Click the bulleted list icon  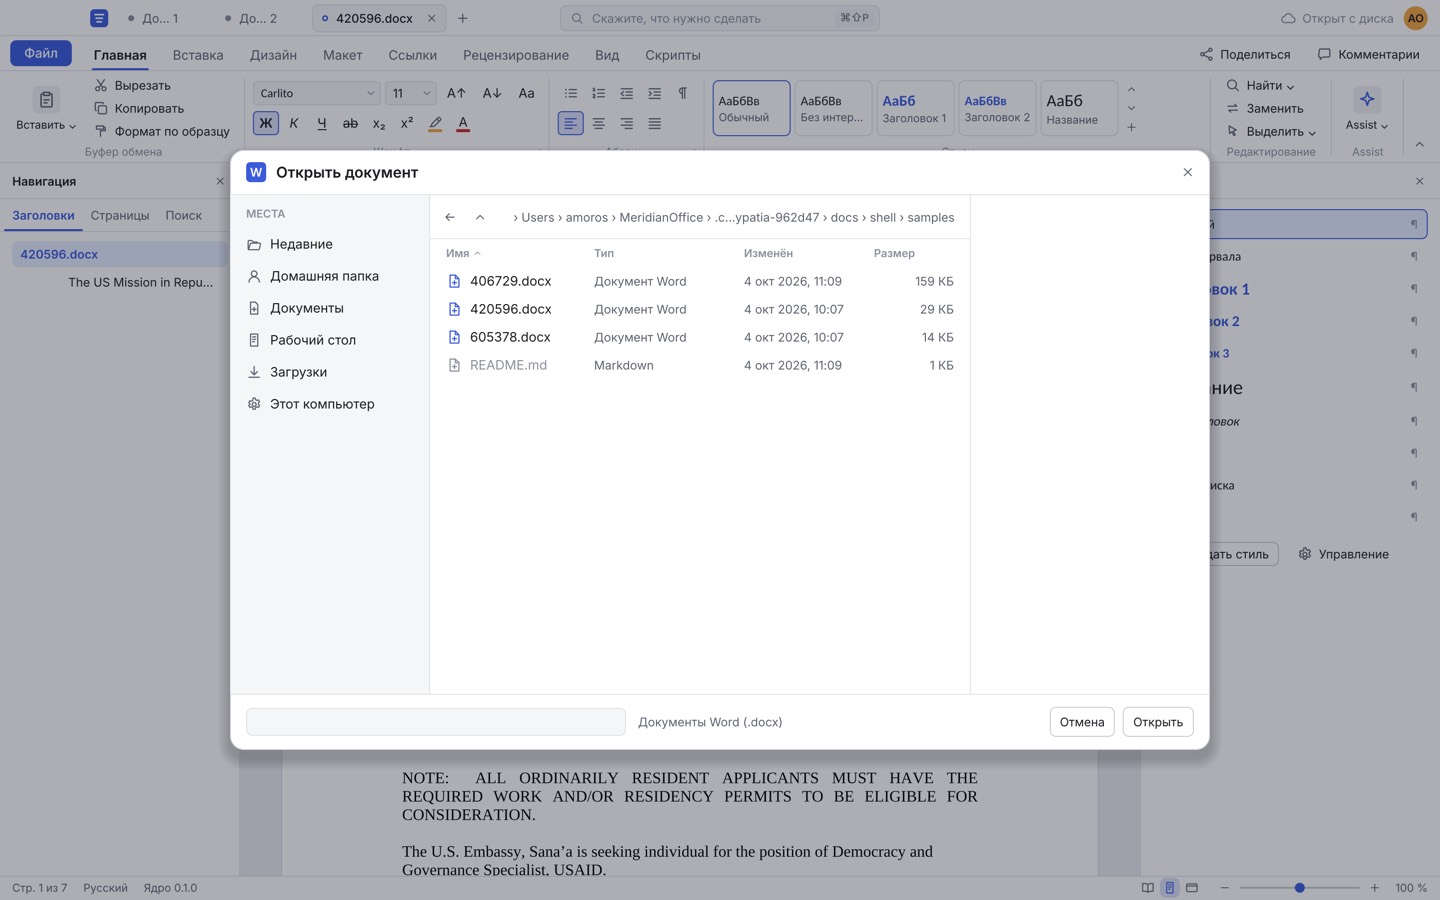coord(571,93)
